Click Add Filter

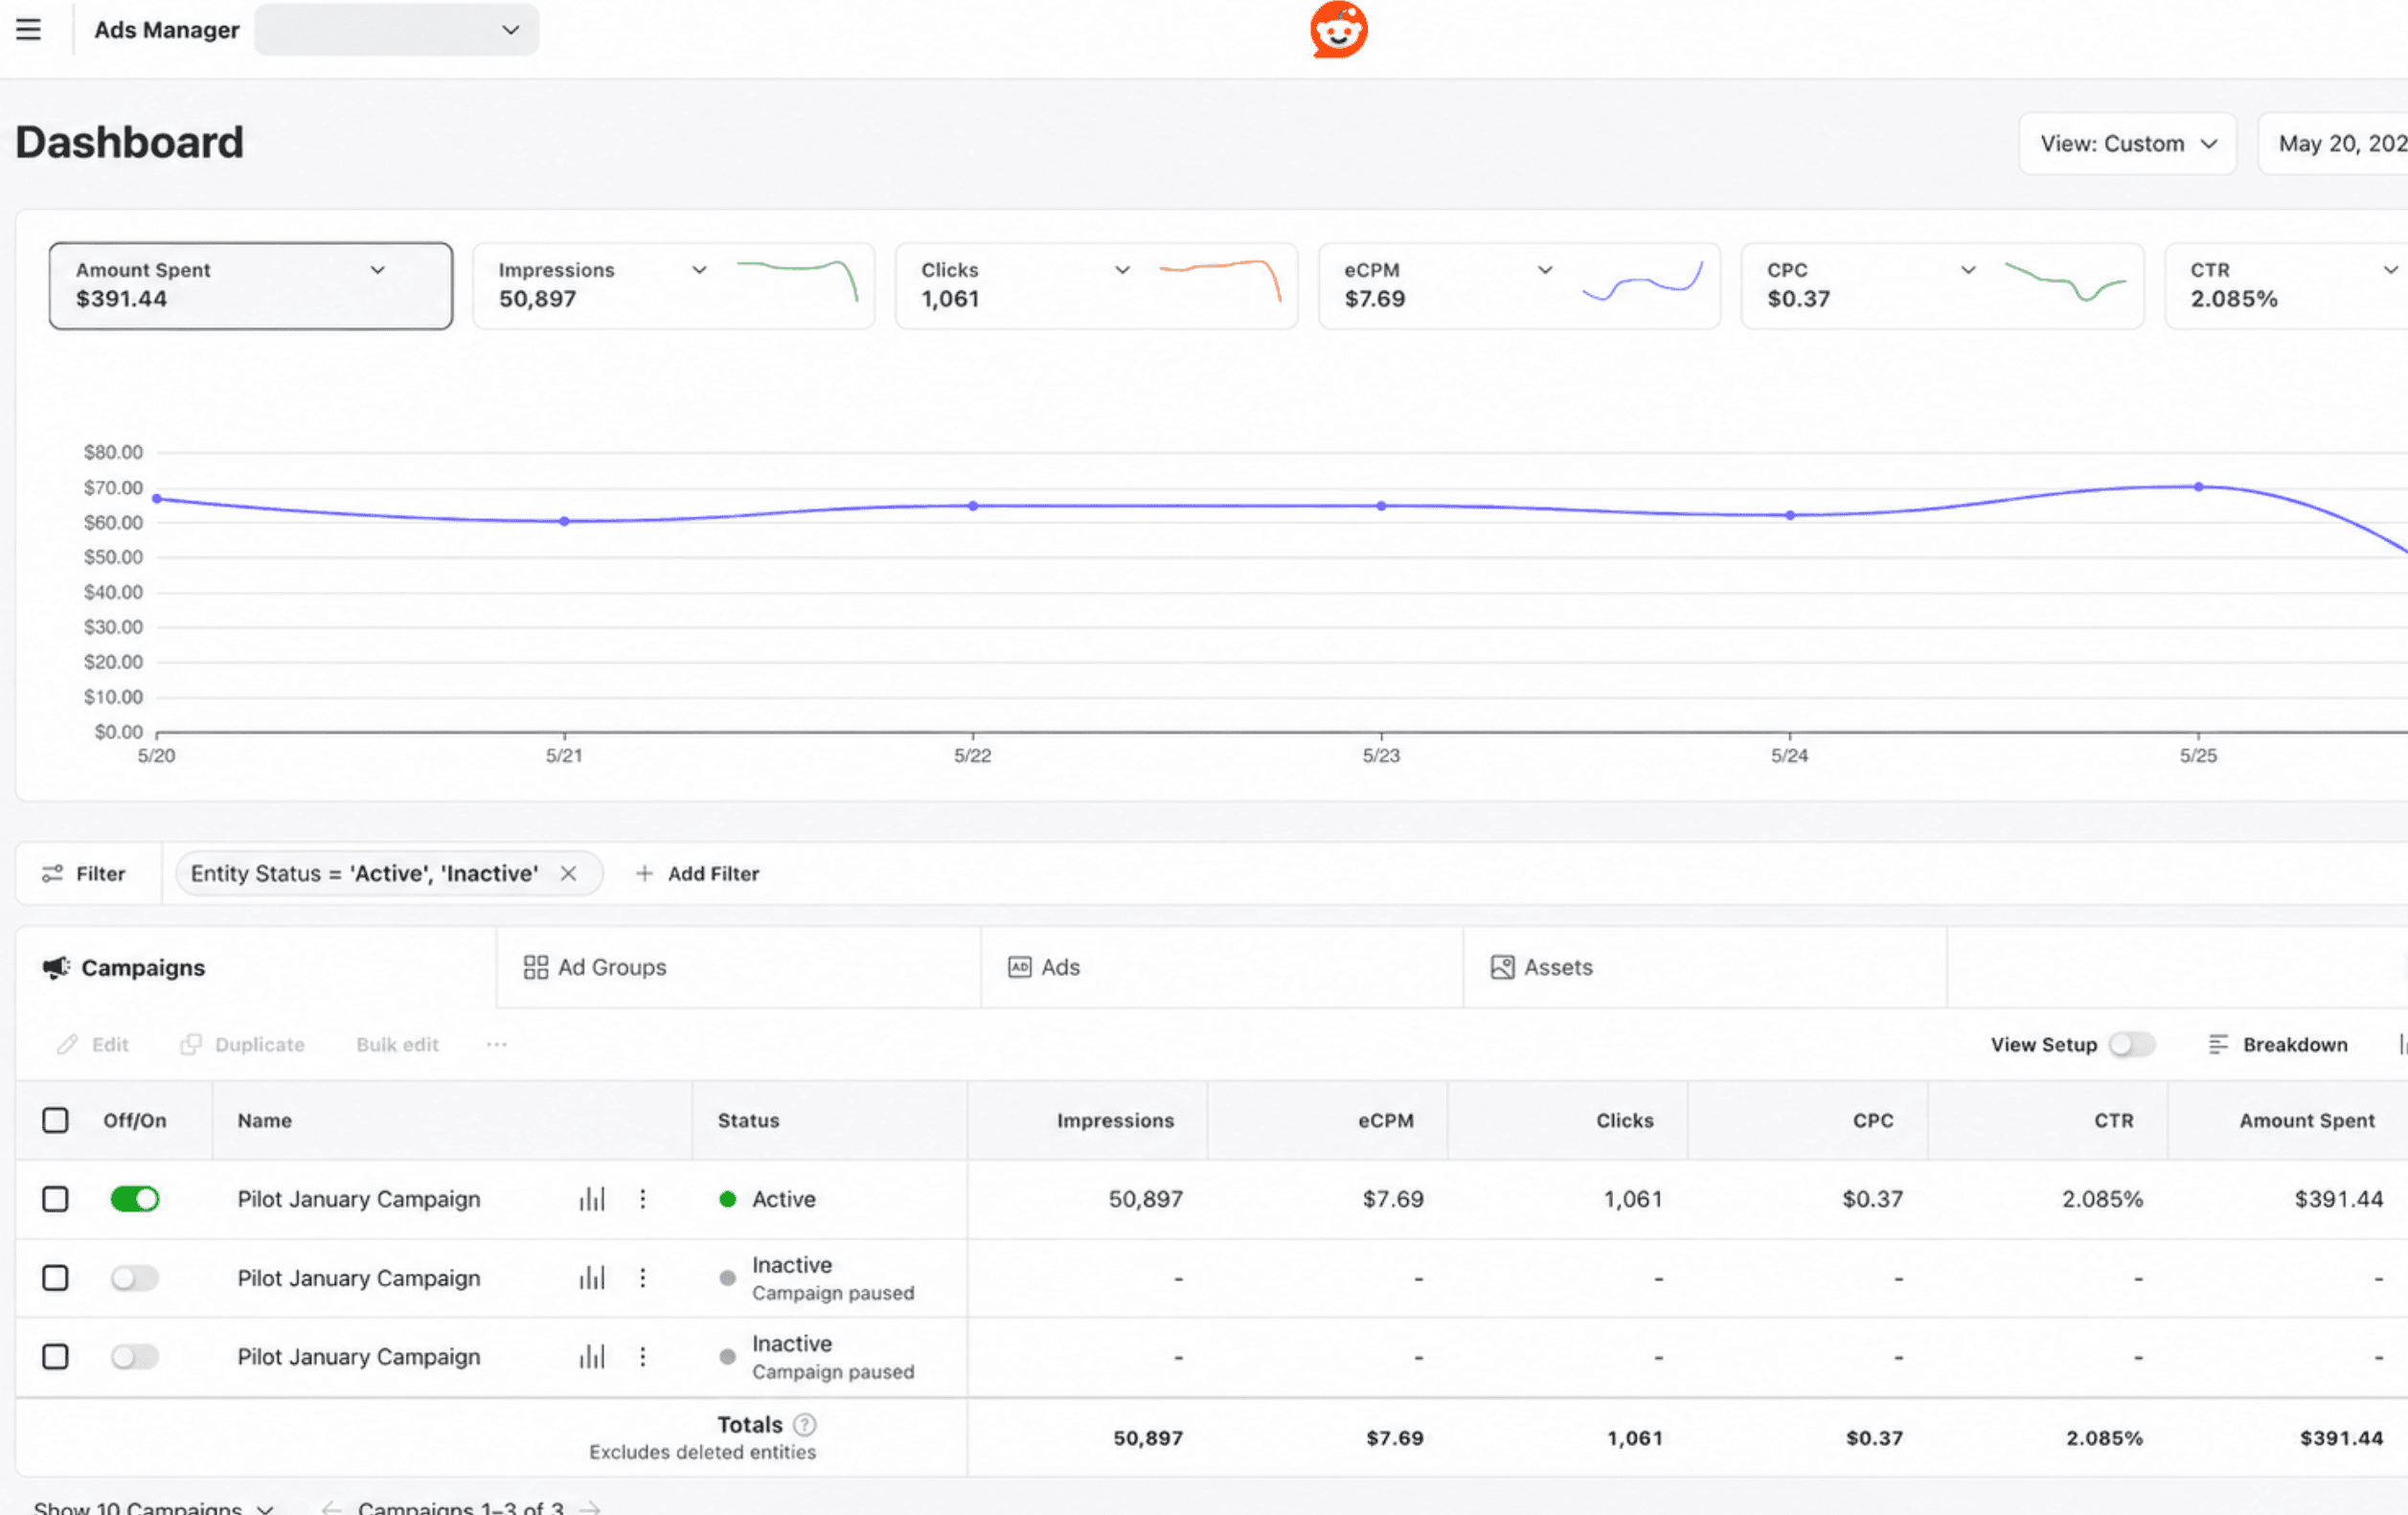click(698, 874)
